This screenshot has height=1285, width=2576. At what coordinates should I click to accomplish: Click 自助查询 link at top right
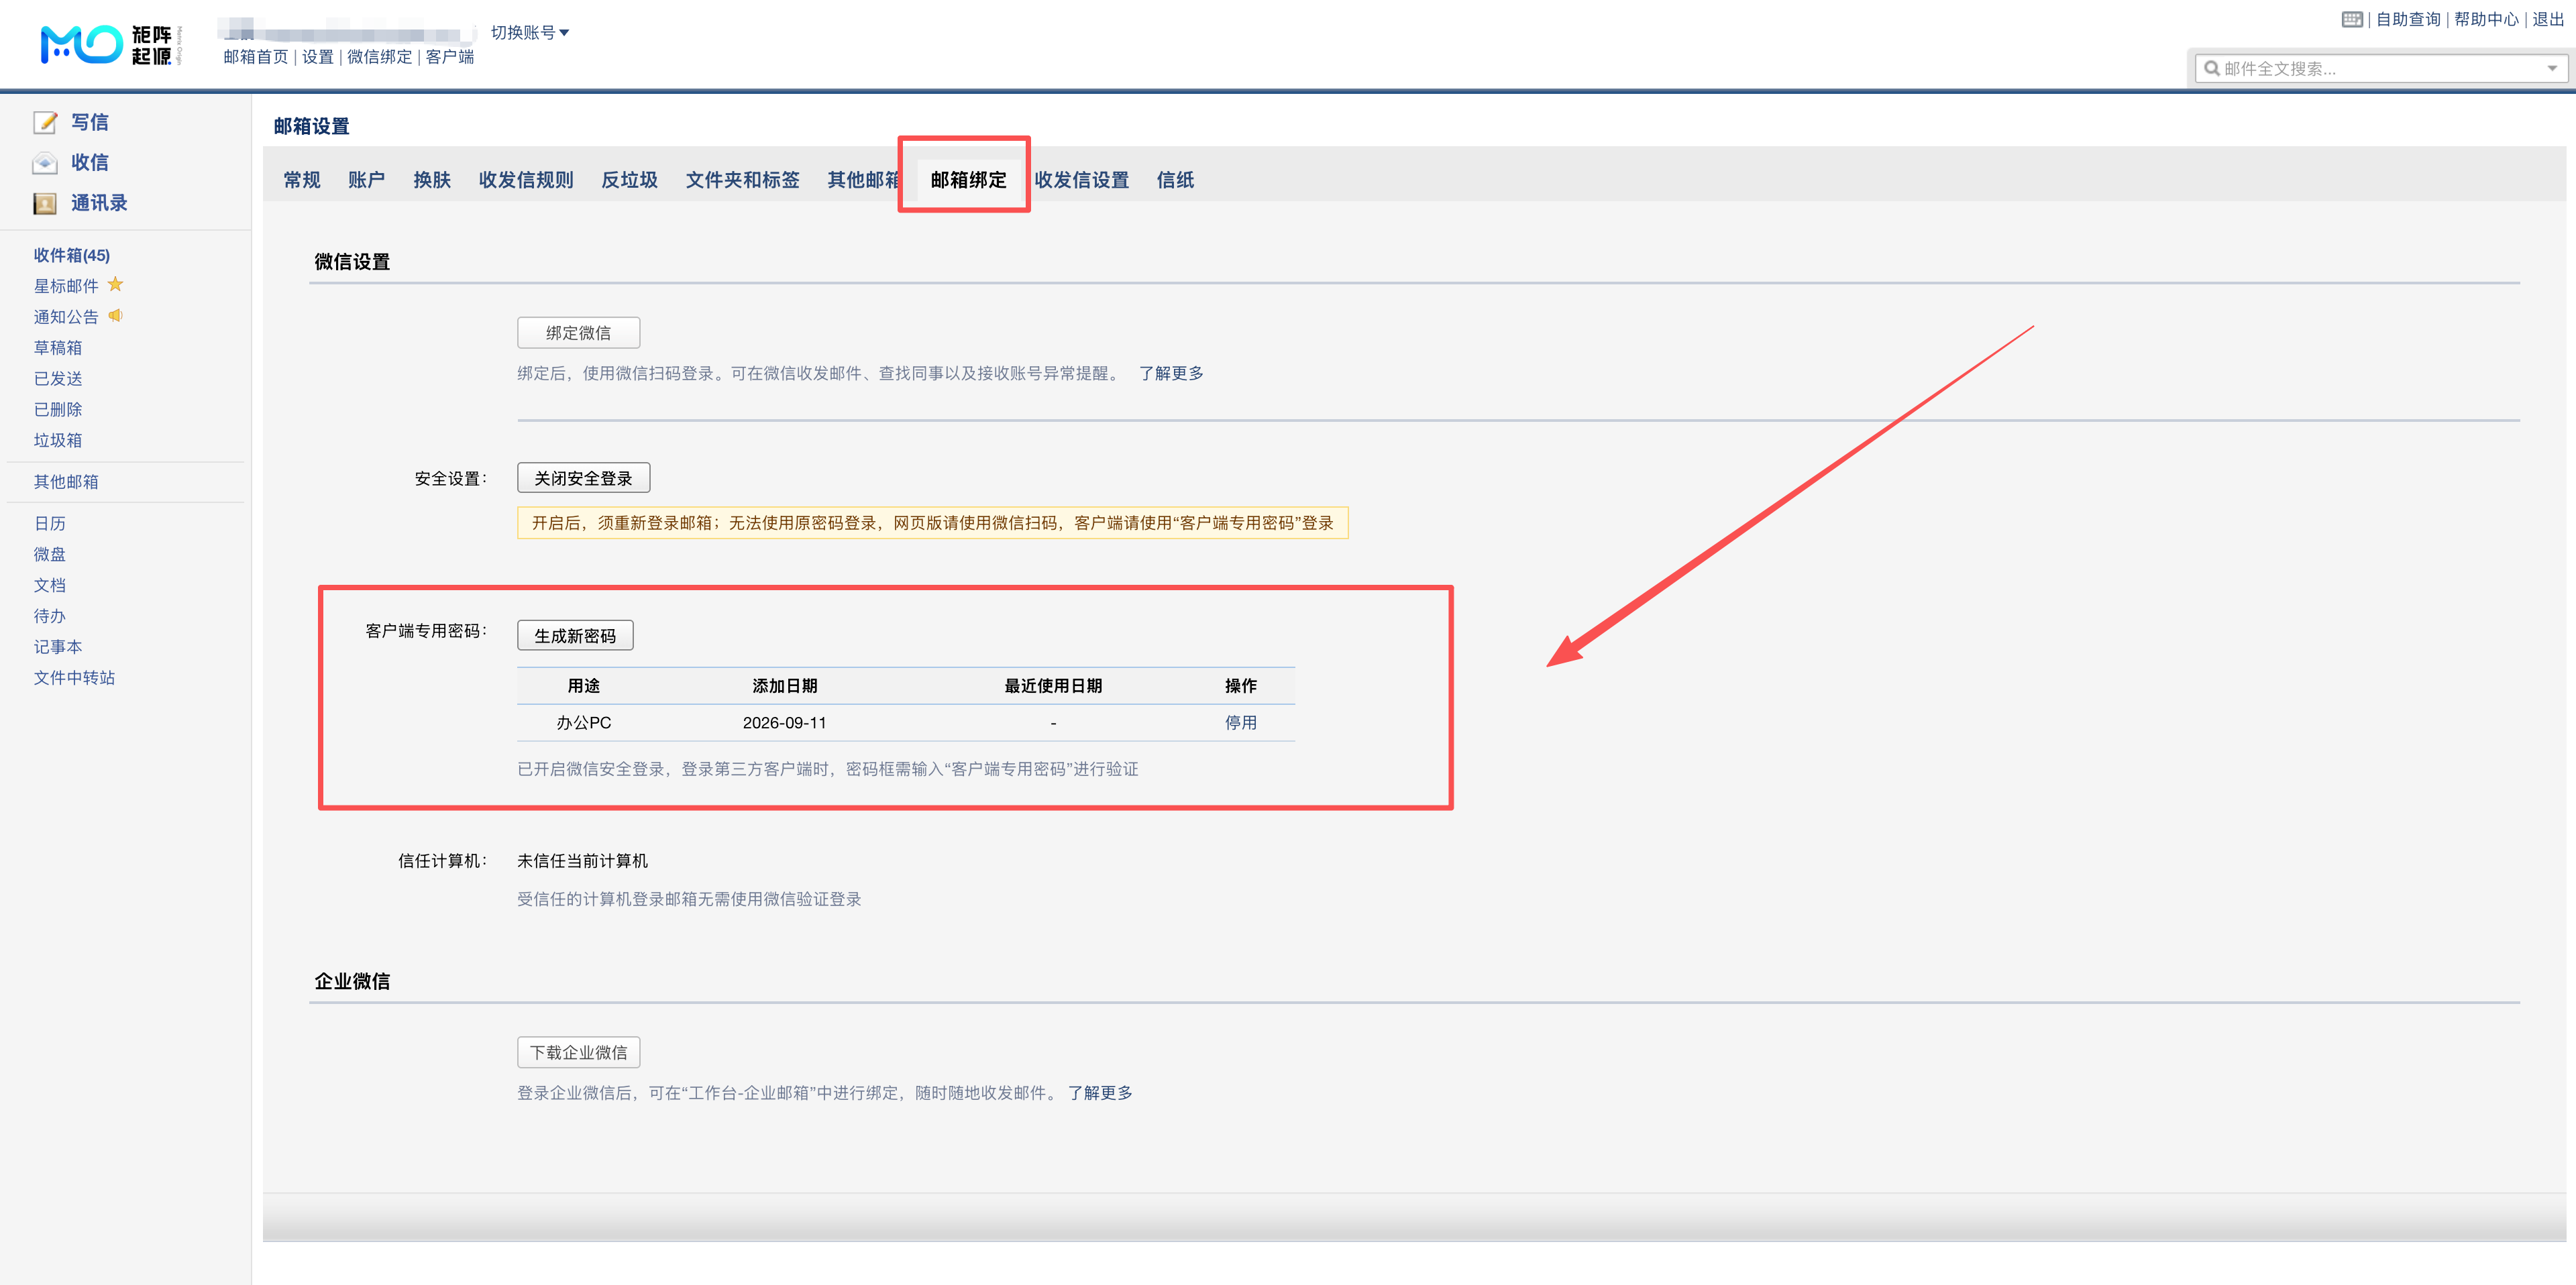click(2408, 19)
